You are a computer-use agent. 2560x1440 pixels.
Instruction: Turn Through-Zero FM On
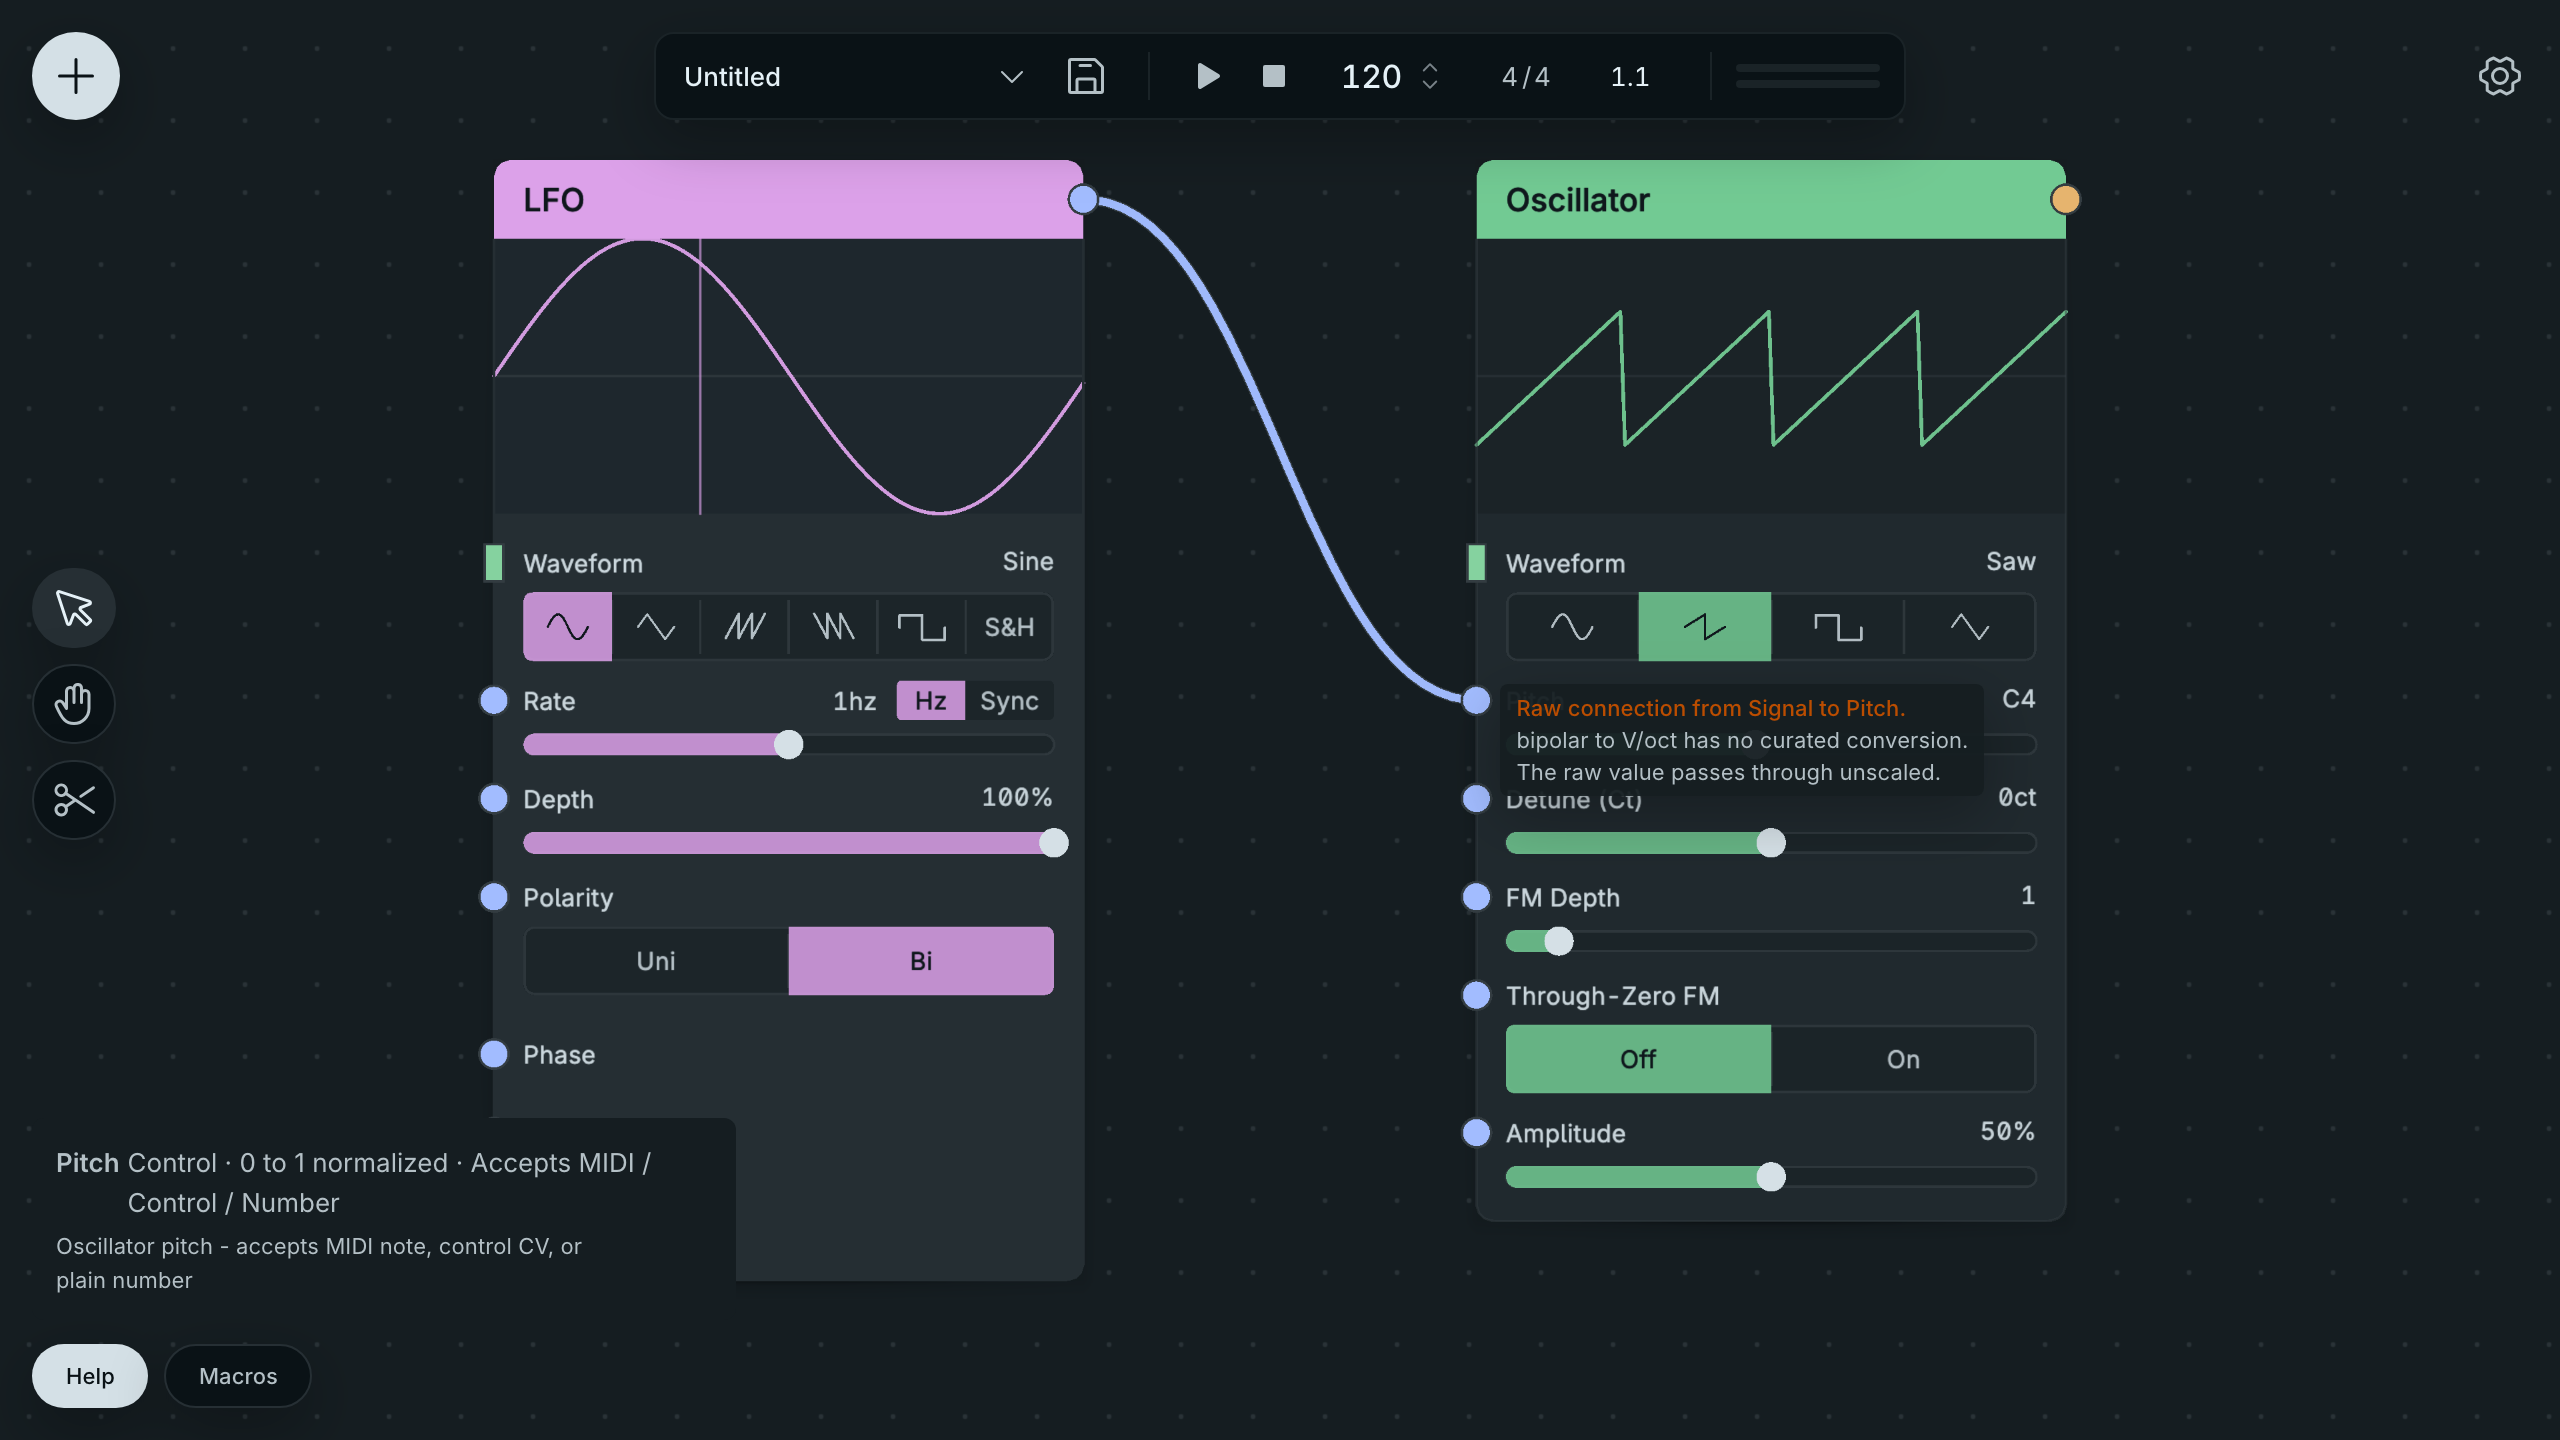click(x=1903, y=1059)
